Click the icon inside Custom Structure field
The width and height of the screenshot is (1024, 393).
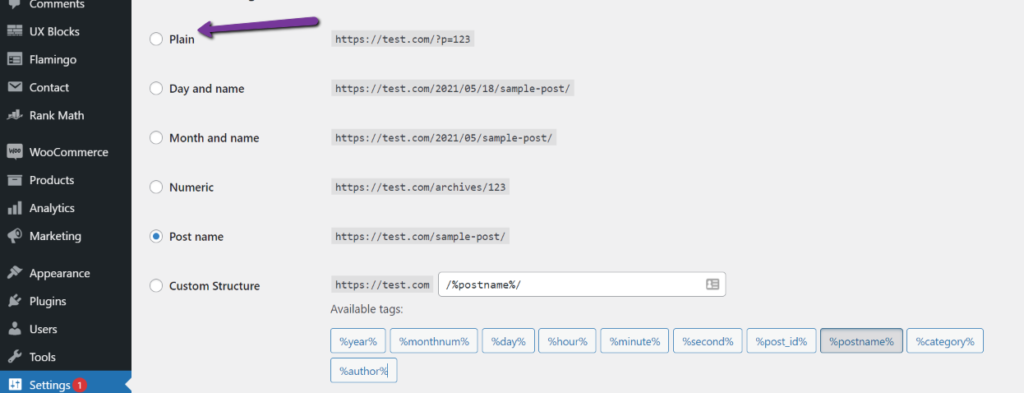pyautogui.click(x=712, y=285)
